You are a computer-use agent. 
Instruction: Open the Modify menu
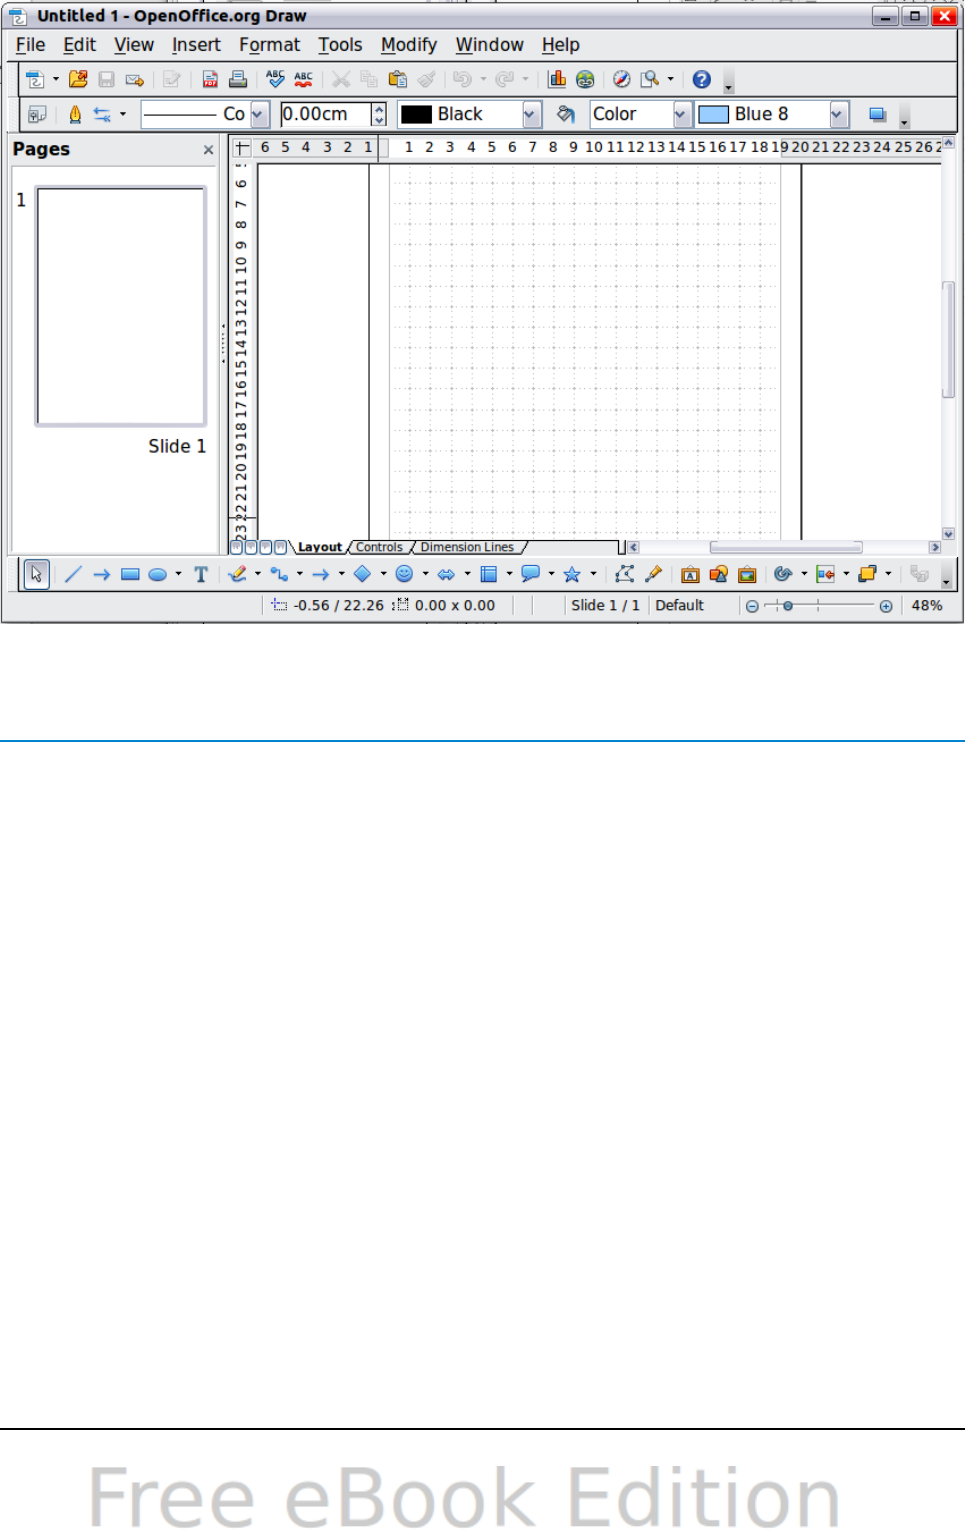click(x=408, y=45)
